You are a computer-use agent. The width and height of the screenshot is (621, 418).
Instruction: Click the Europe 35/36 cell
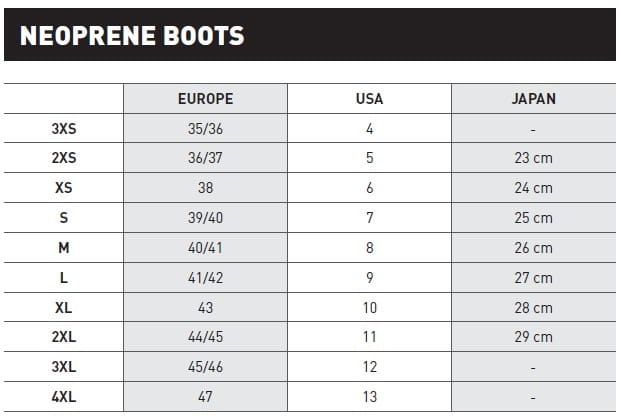tap(205, 129)
